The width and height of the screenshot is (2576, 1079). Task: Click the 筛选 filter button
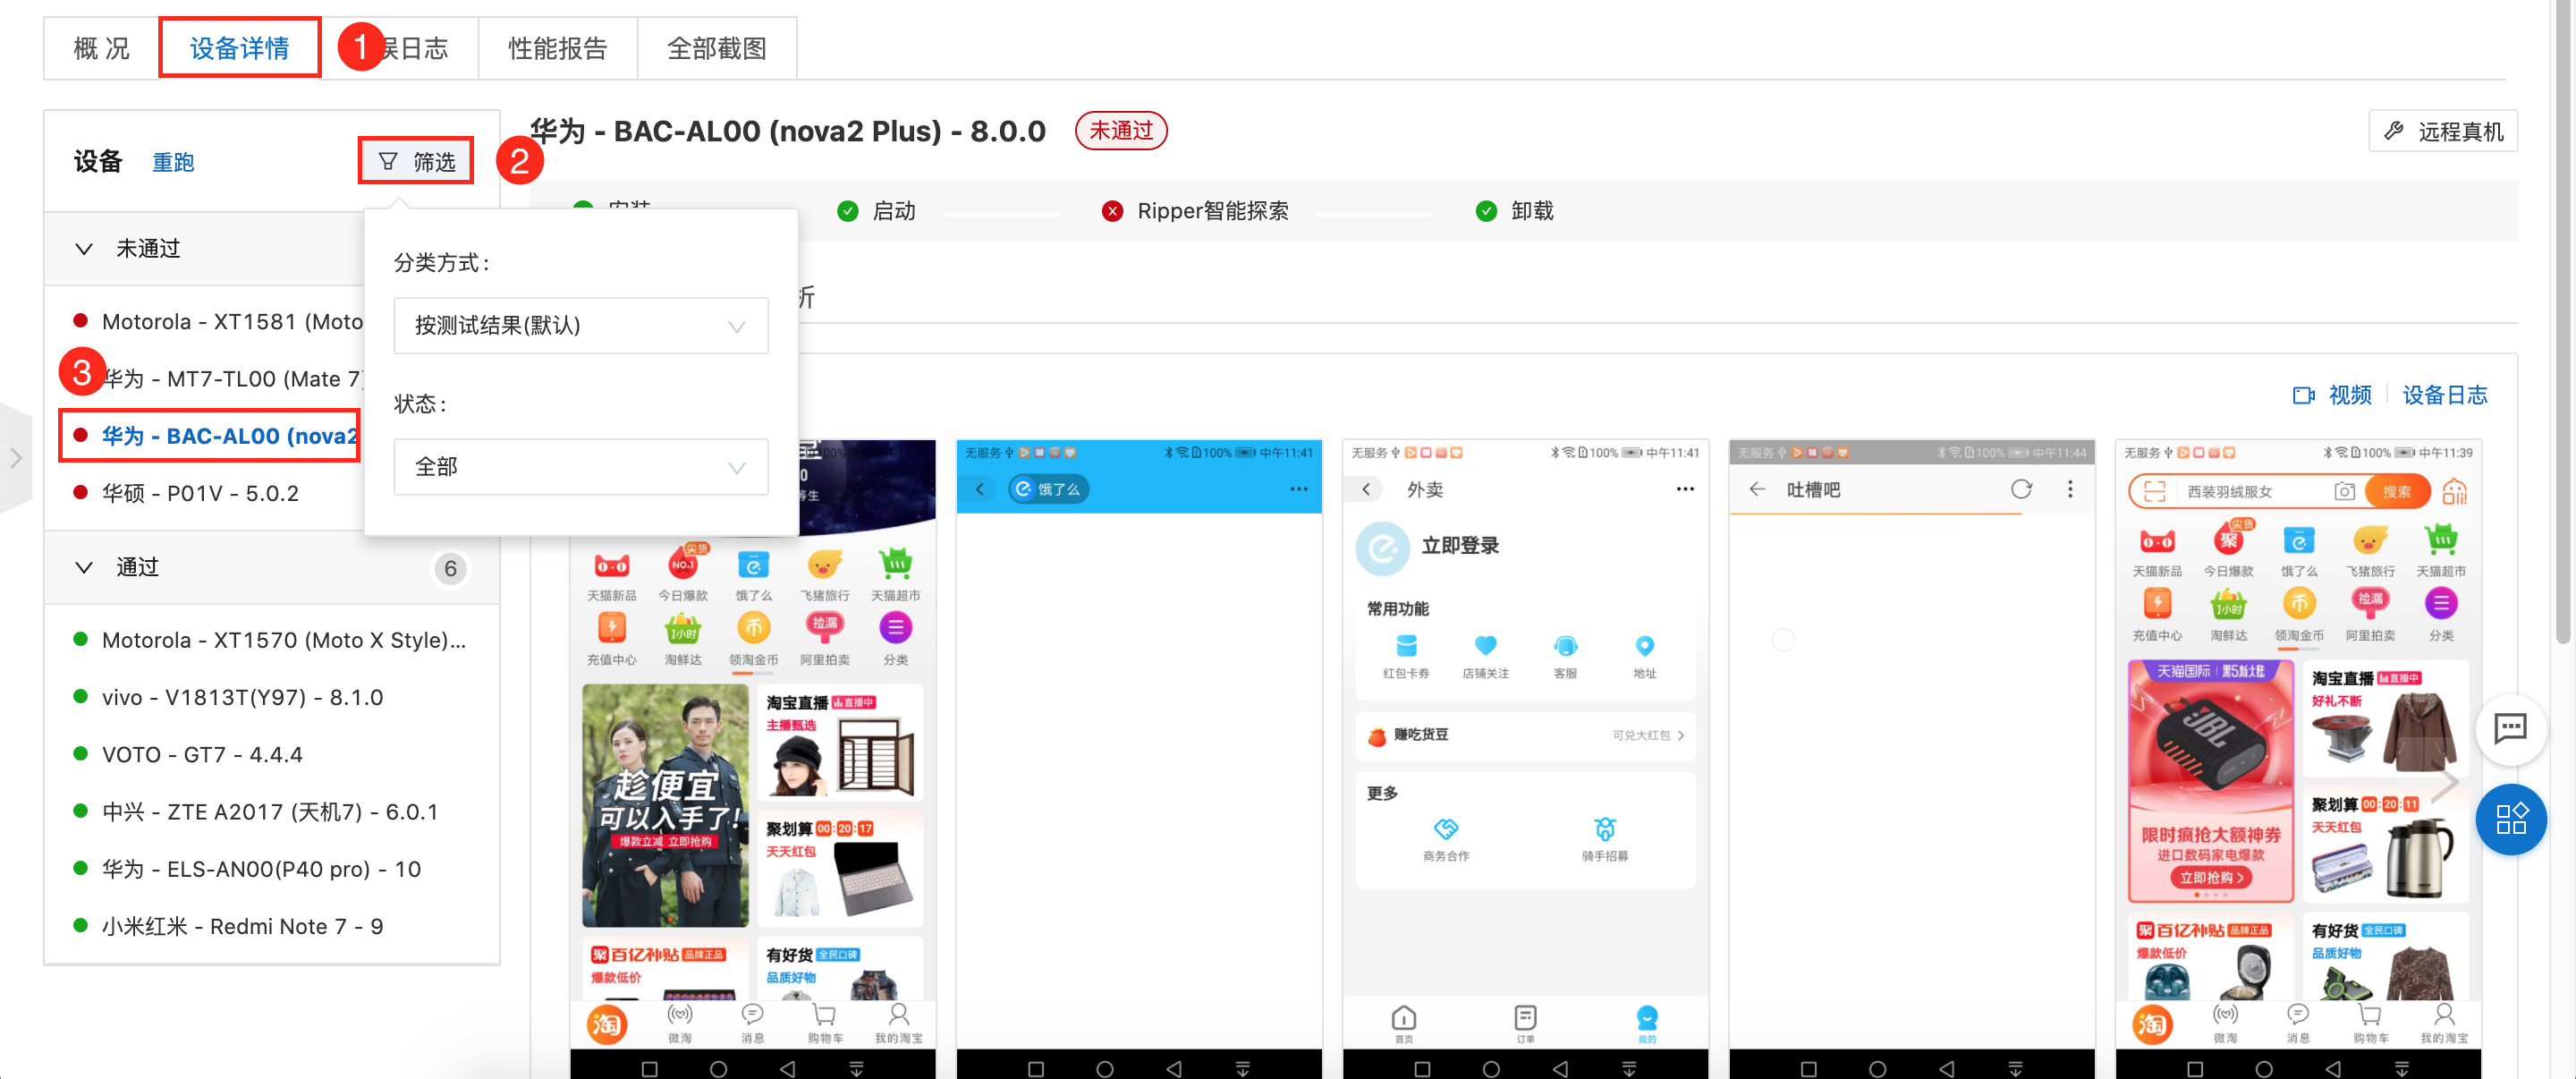[x=416, y=161]
